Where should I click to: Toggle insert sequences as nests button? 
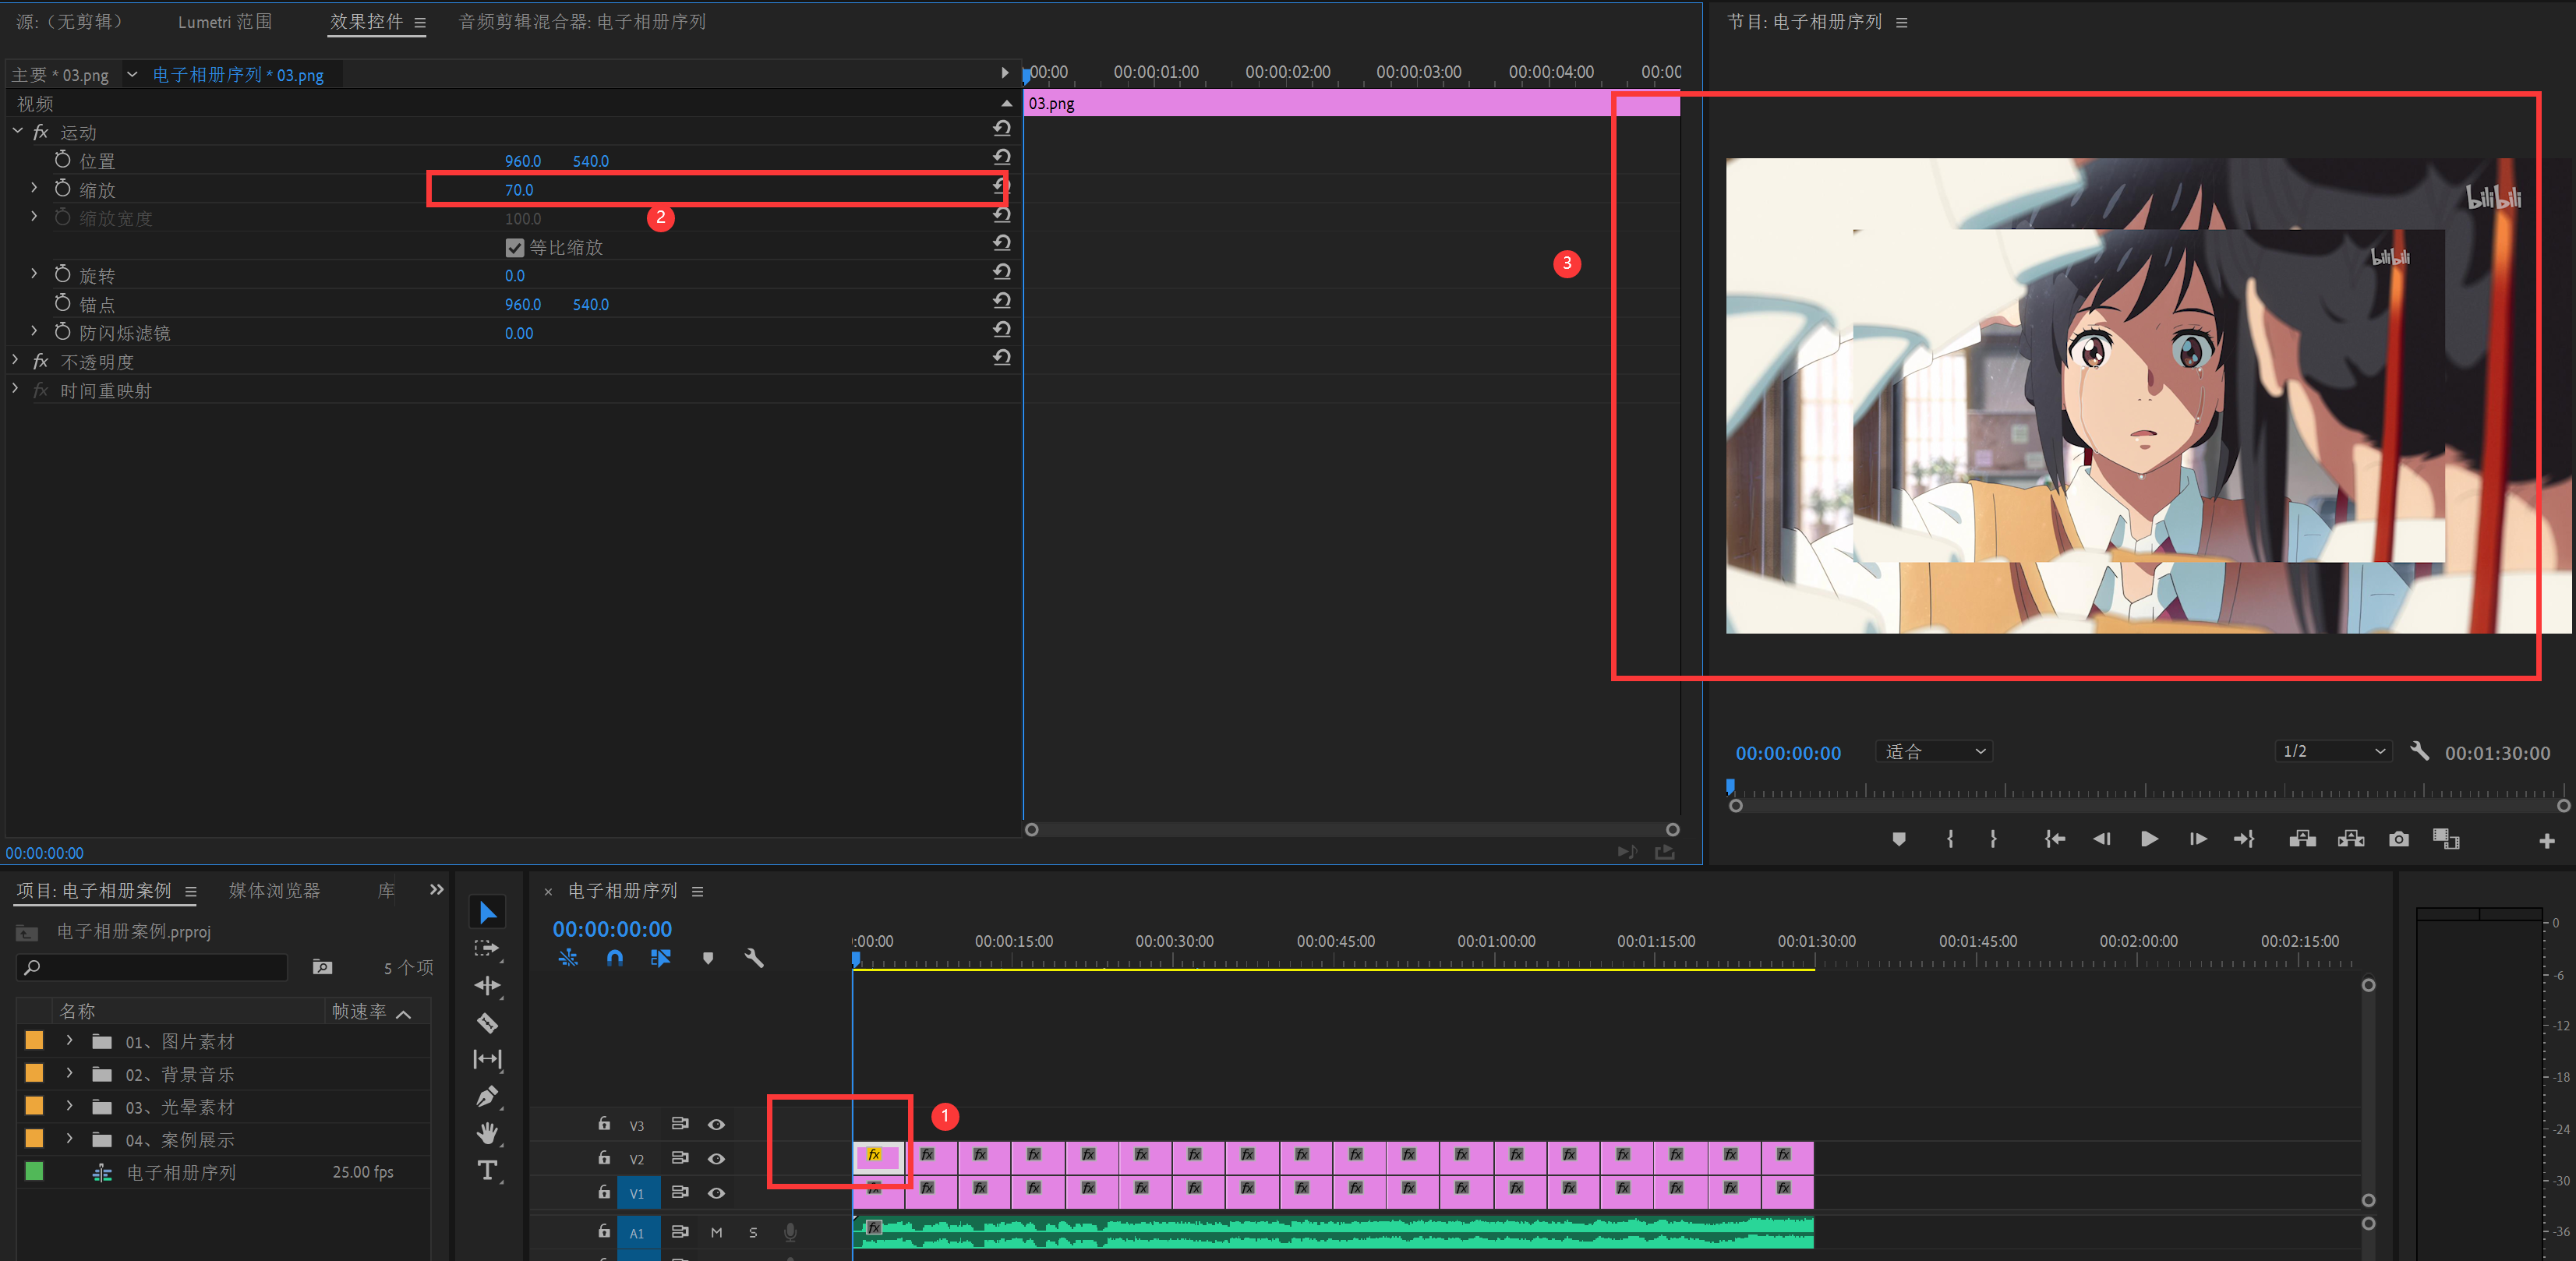click(568, 958)
